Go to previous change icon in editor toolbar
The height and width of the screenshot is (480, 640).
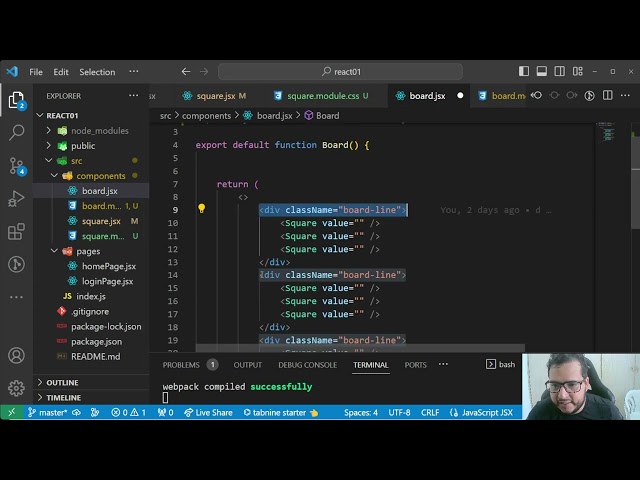[536, 96]
